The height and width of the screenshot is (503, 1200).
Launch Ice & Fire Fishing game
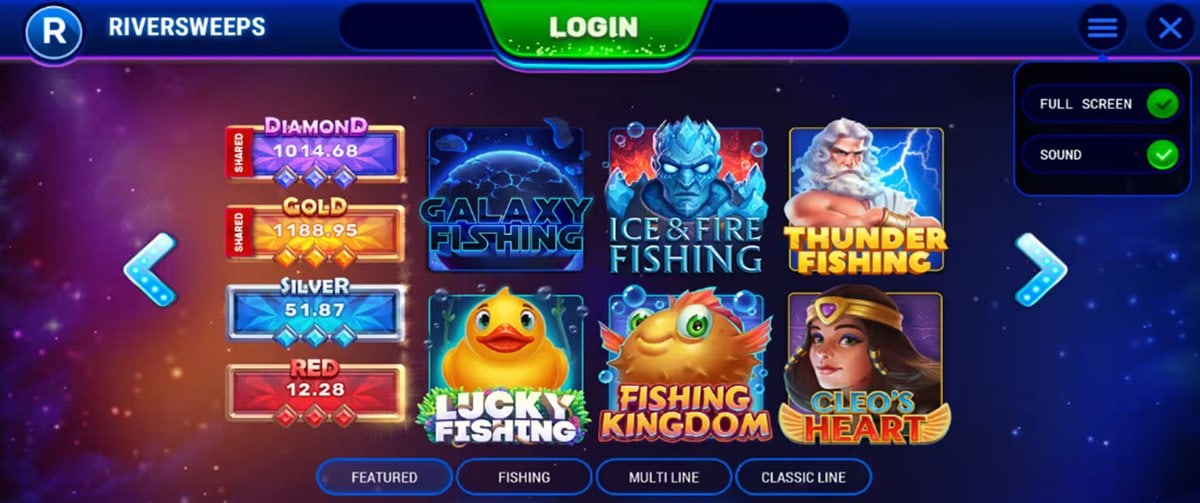tap(686, 199)
